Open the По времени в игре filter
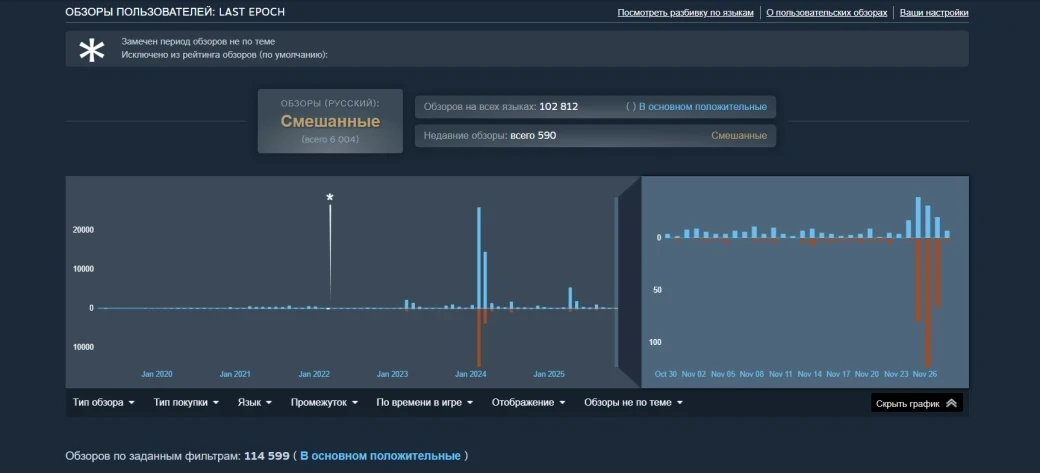The height and width of the screenshot is (473, 1040). [427, 403]
